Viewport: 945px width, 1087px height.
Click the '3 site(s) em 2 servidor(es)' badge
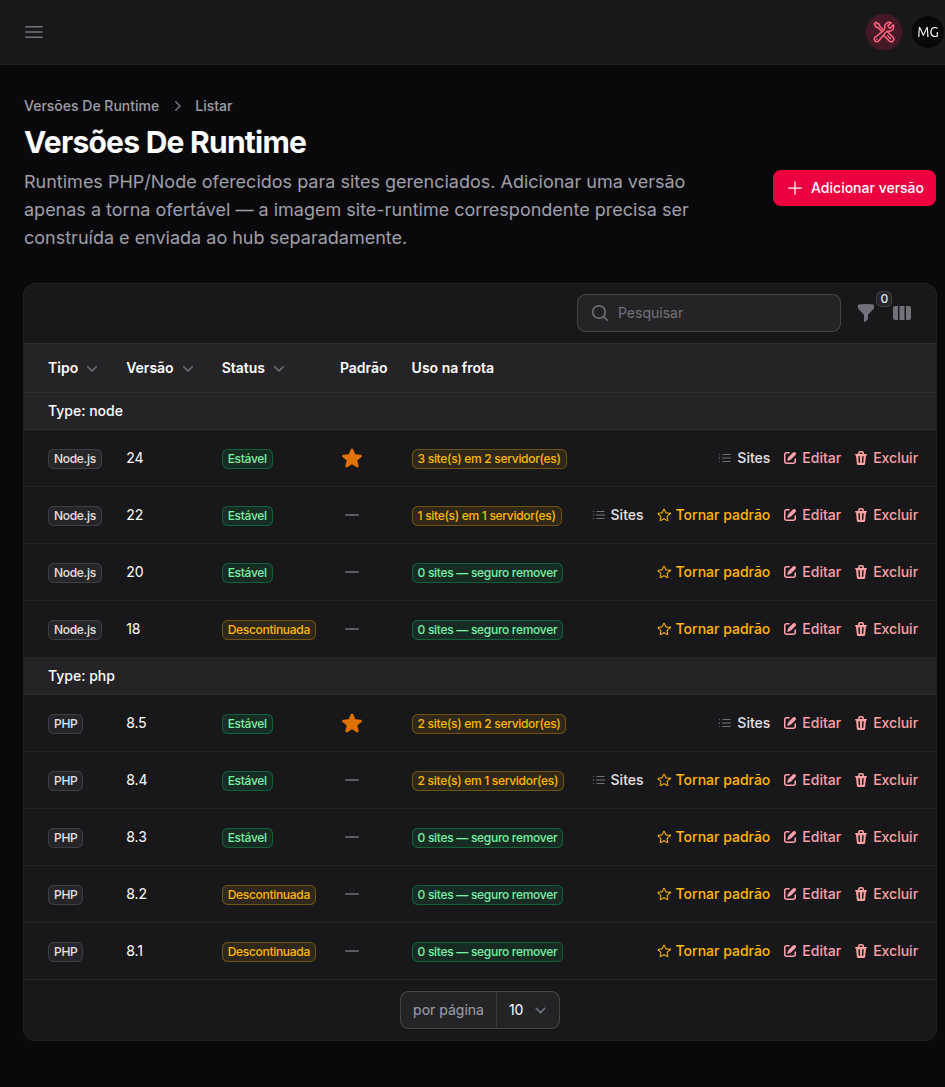pos(489,459)
